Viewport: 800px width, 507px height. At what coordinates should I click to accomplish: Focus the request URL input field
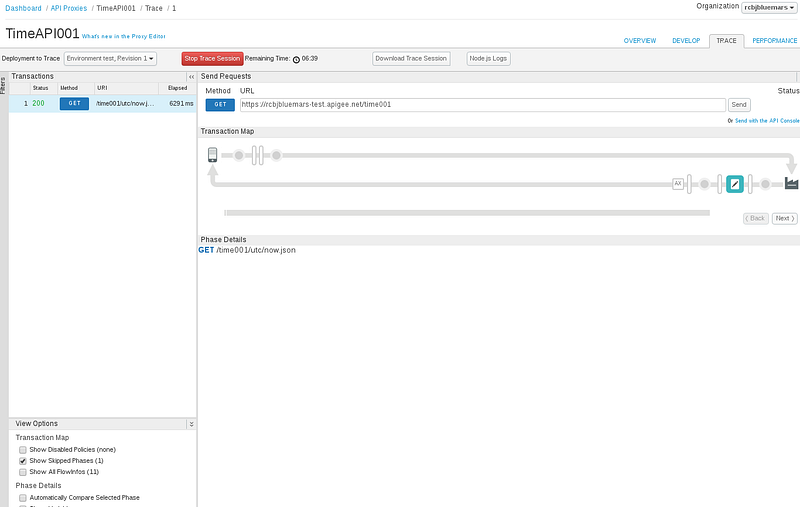tap(483, 105)
